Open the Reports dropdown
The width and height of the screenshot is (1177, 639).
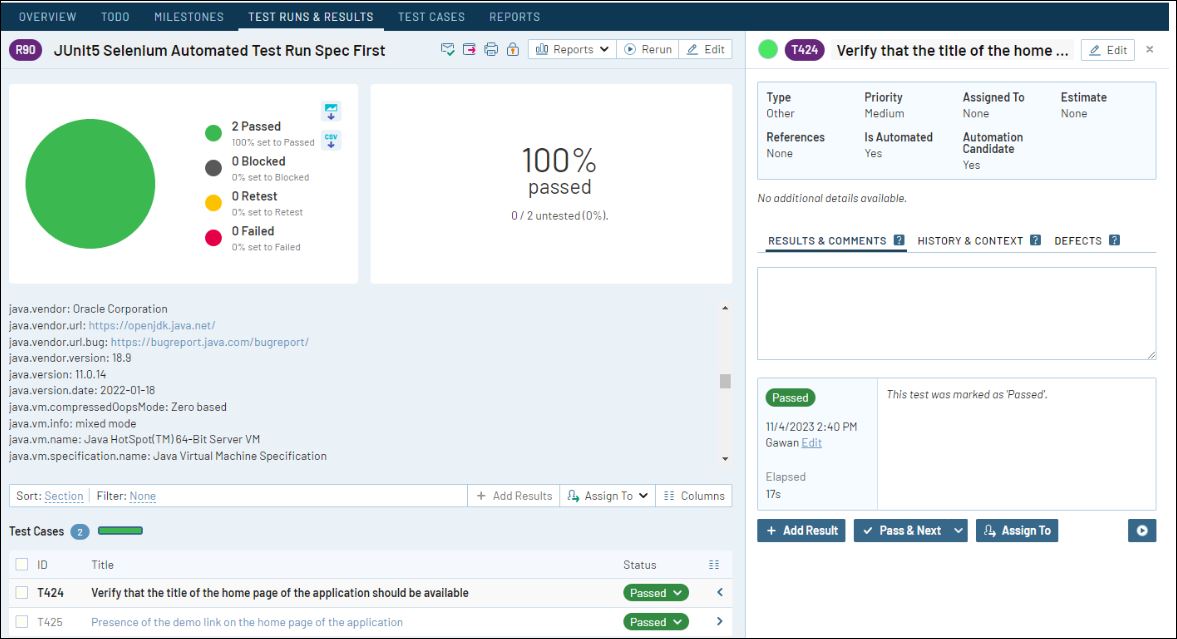coord(571,48)
